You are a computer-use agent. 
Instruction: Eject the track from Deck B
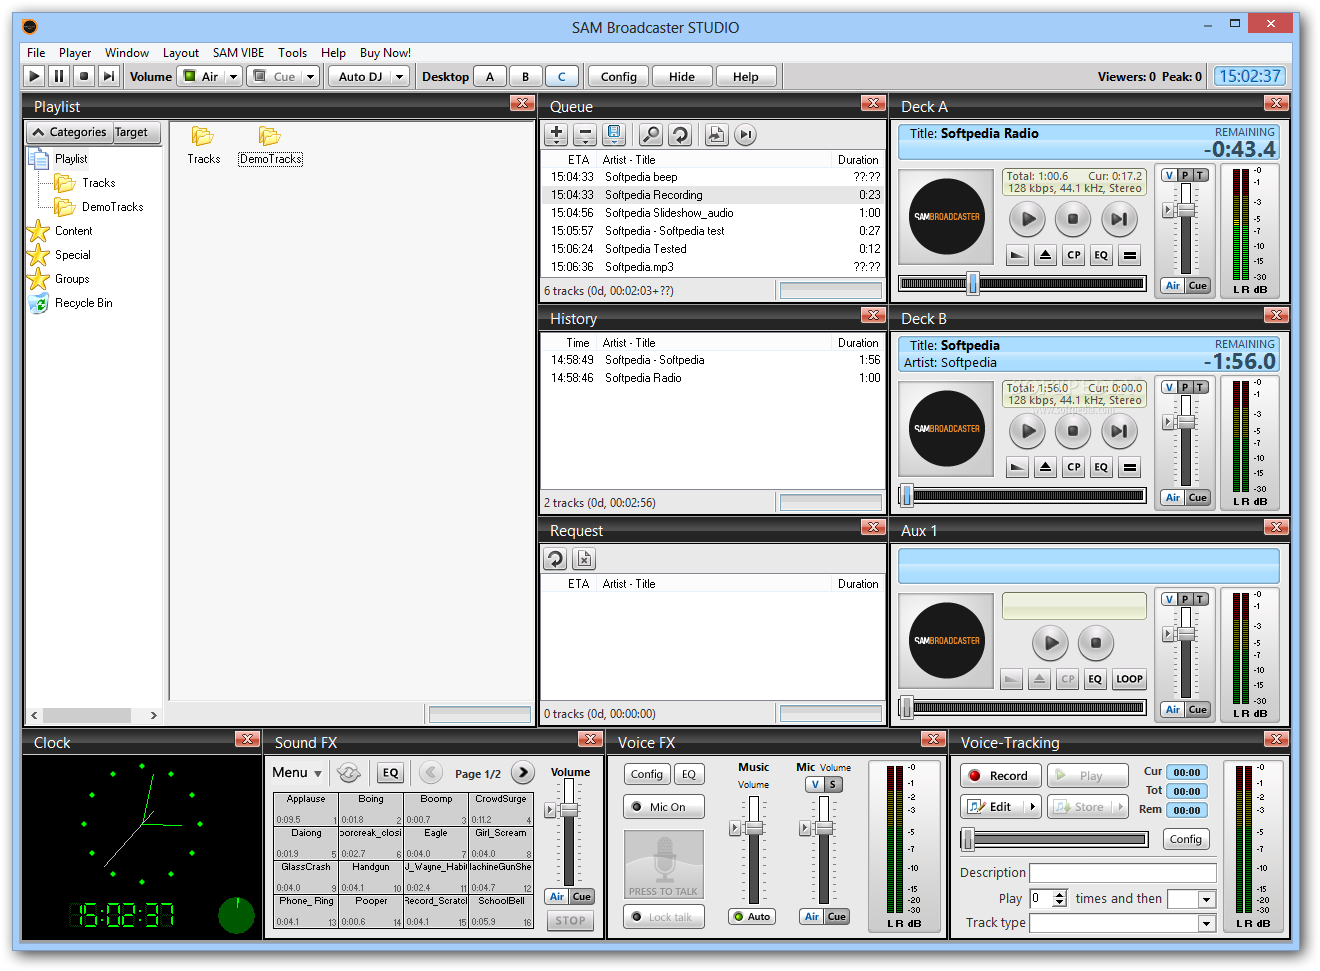click(x=1045, y=467)
